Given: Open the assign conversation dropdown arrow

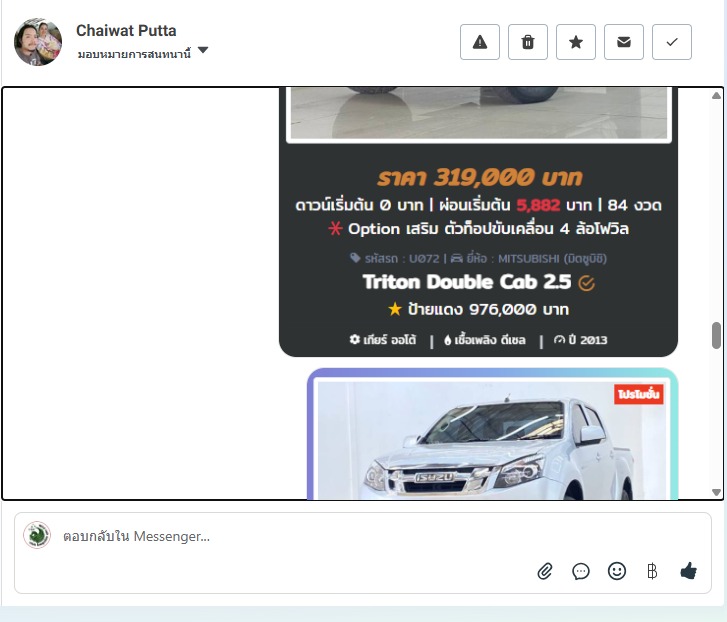Looking at the screenshot, I should [x=203, y=50].
